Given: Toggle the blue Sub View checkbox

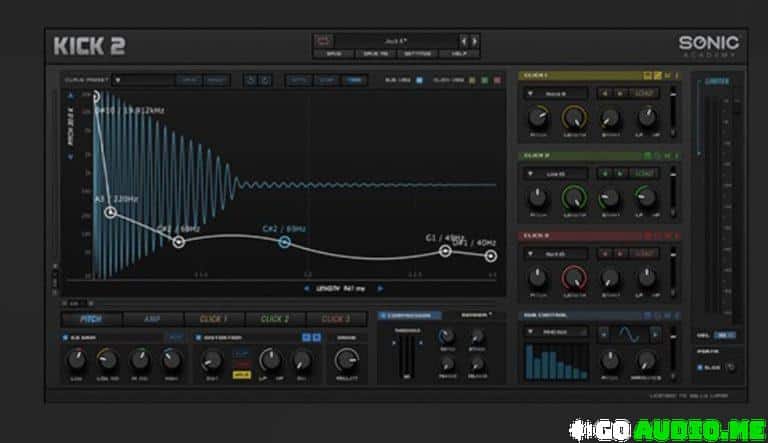Looking at the screenshot, I should pyautogui.click(x=419, y=80).
